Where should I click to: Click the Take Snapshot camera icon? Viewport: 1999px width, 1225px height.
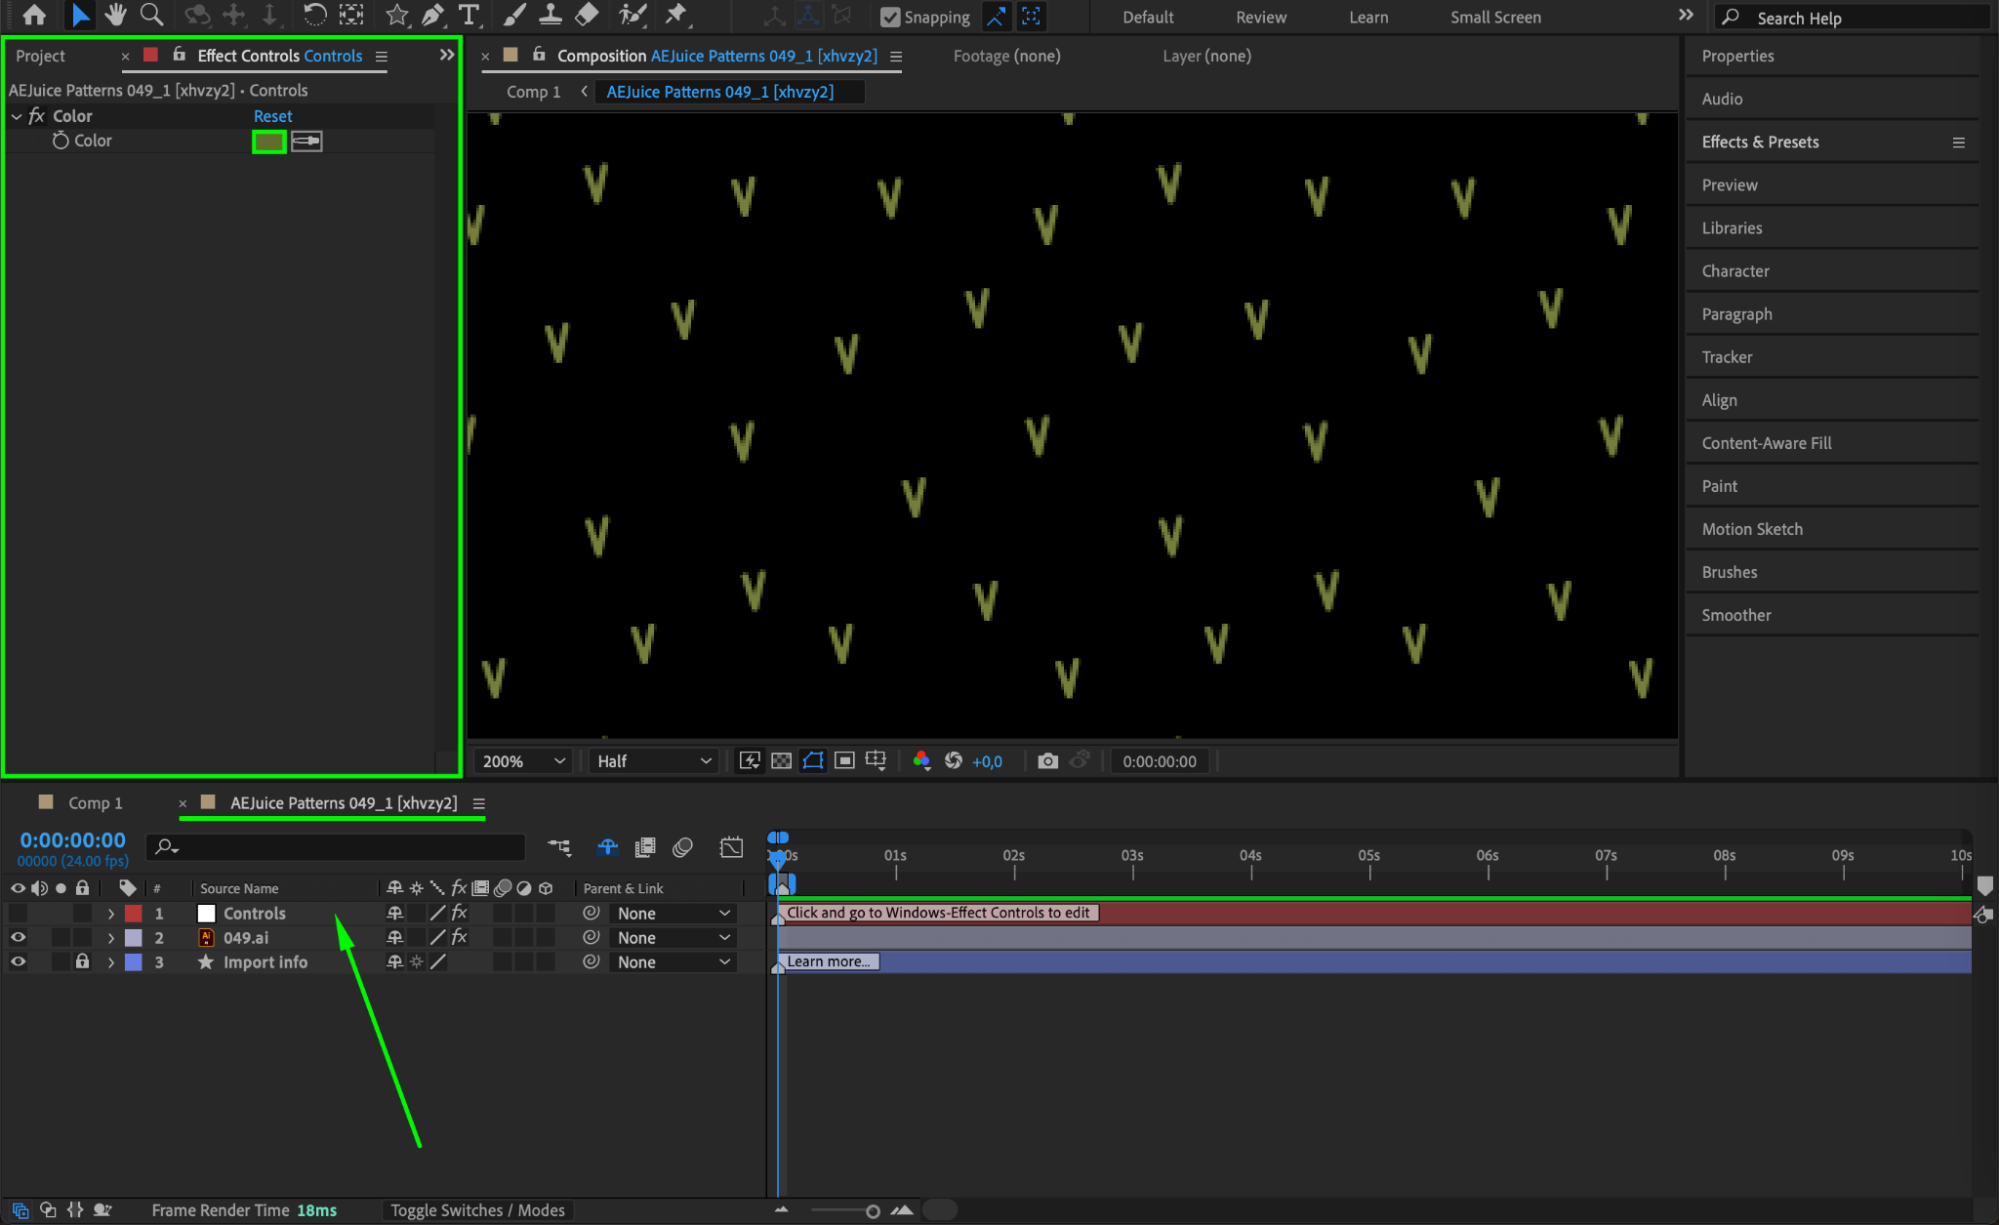click(1047, 761)
